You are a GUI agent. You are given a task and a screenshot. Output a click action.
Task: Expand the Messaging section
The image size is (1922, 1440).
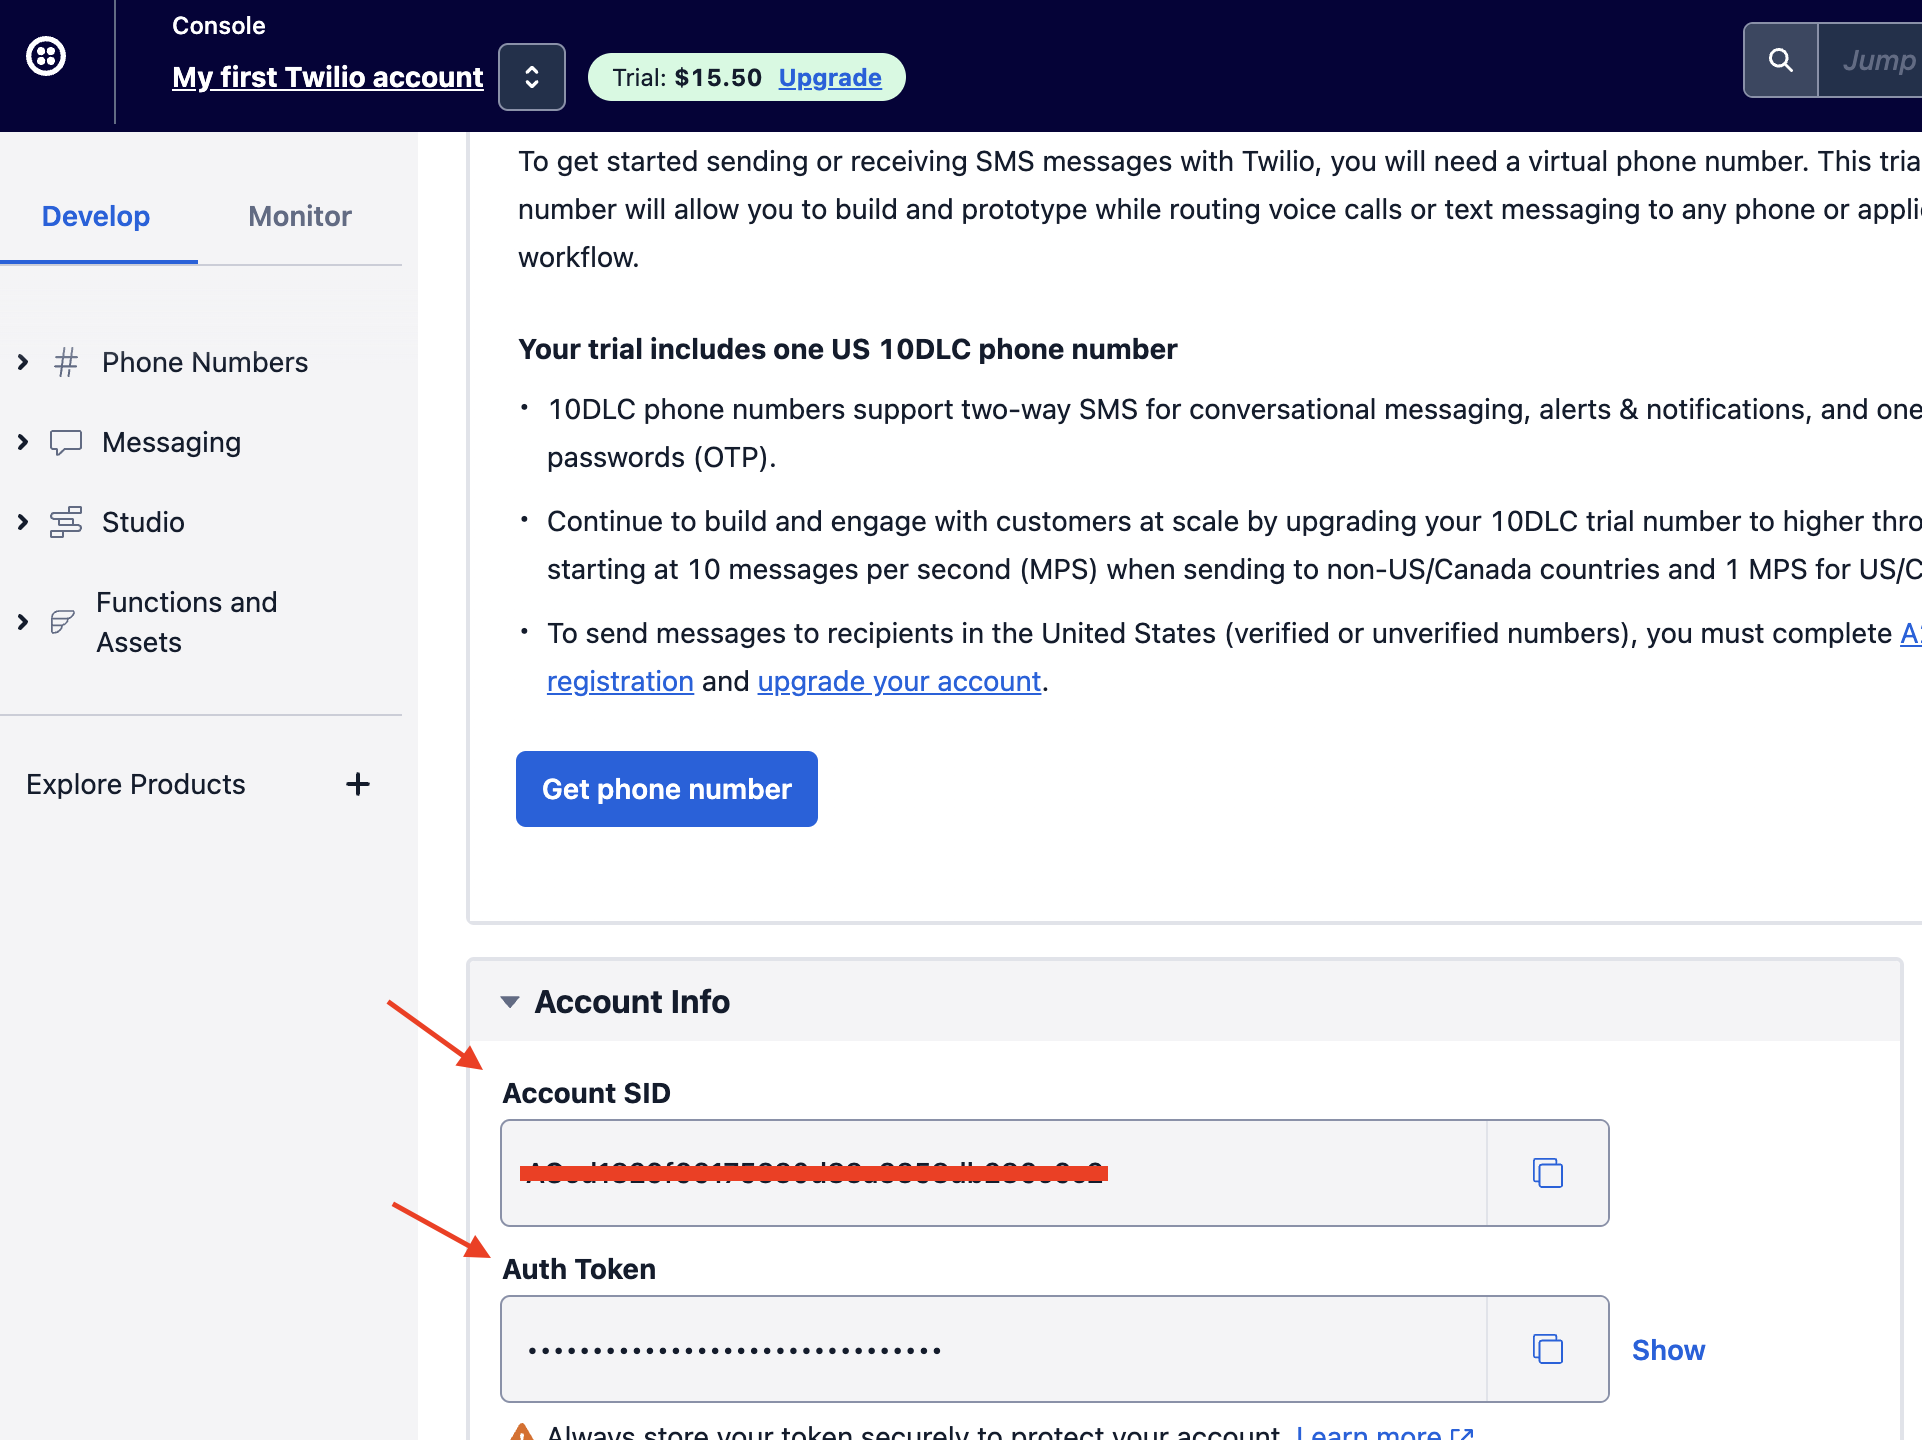23,442
